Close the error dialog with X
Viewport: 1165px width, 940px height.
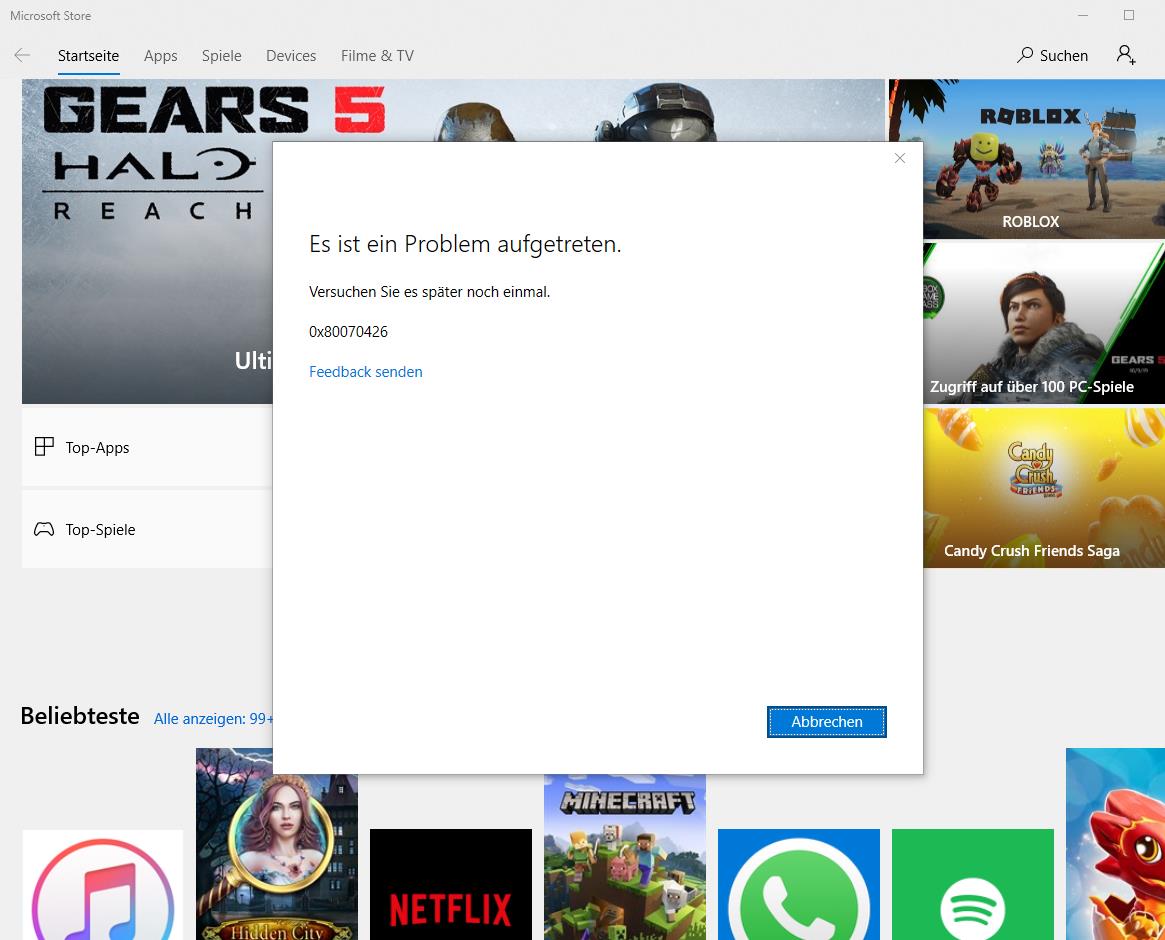[x=900, y=158]
